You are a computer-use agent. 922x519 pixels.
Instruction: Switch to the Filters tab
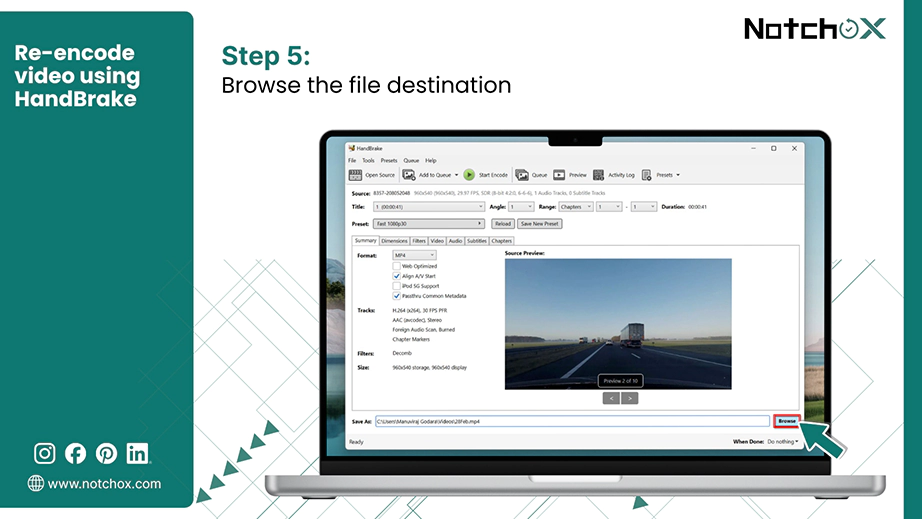419,241
